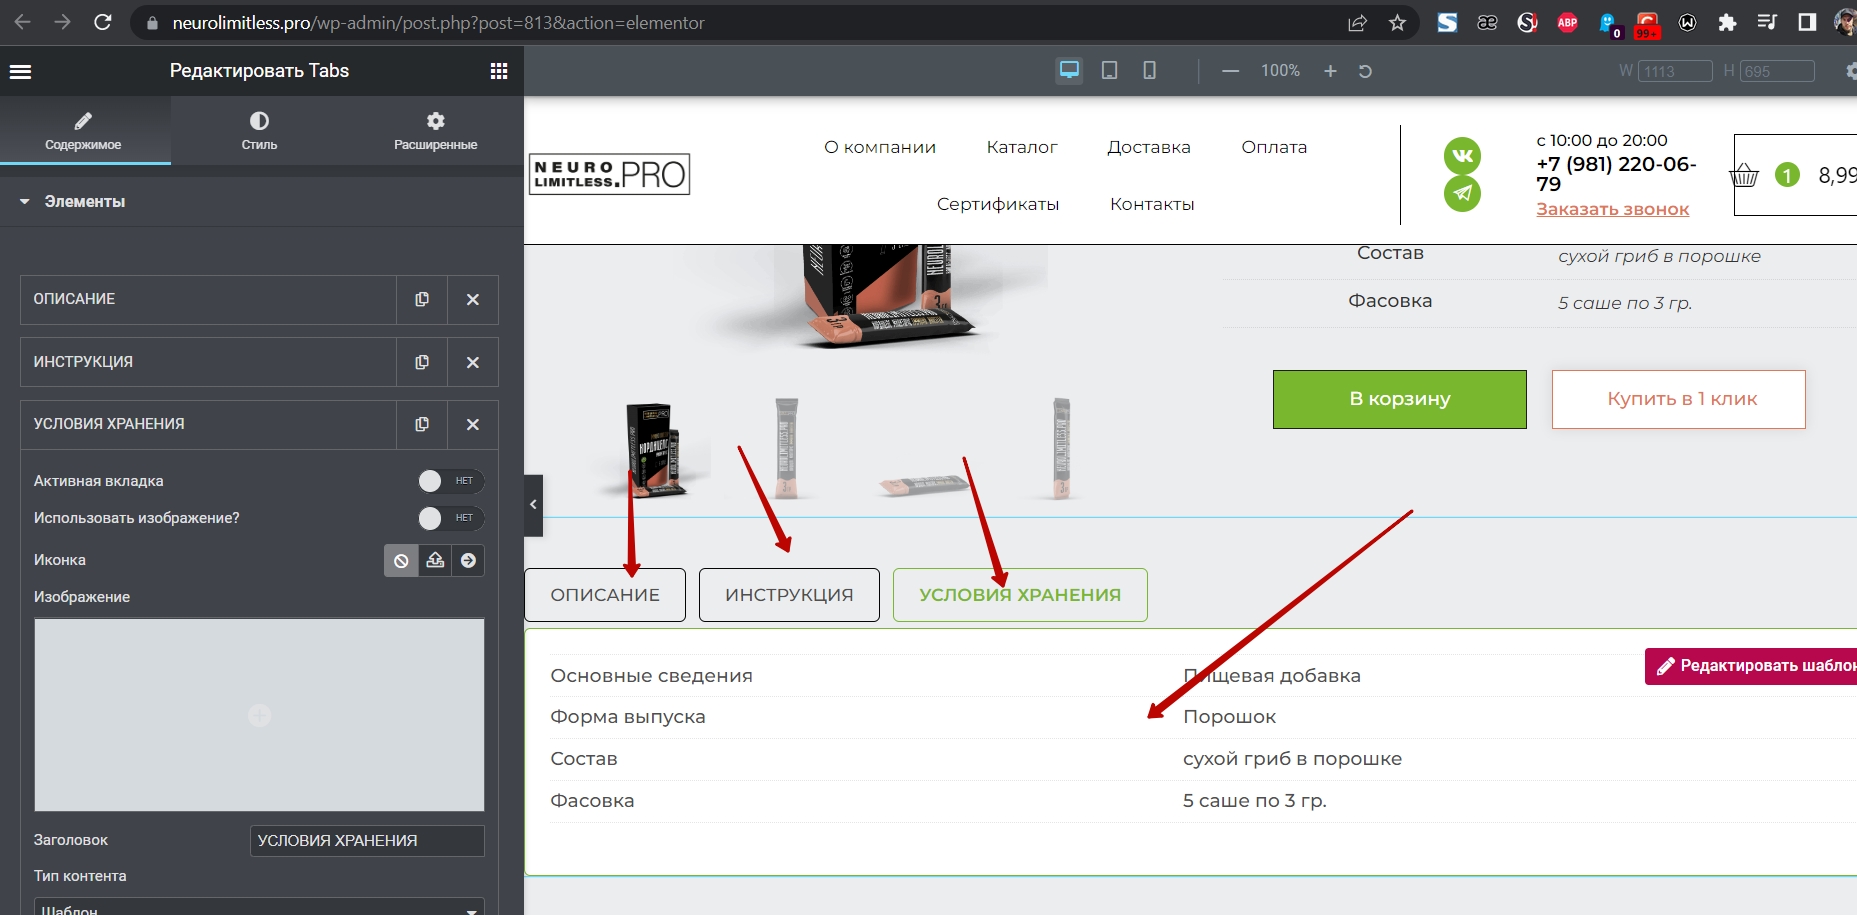Screen dimensions: 1857x915
Task: Remove the ИНСТРУКЦИЯ tab item
Action: pyautogui.click(x=473, y=362)
